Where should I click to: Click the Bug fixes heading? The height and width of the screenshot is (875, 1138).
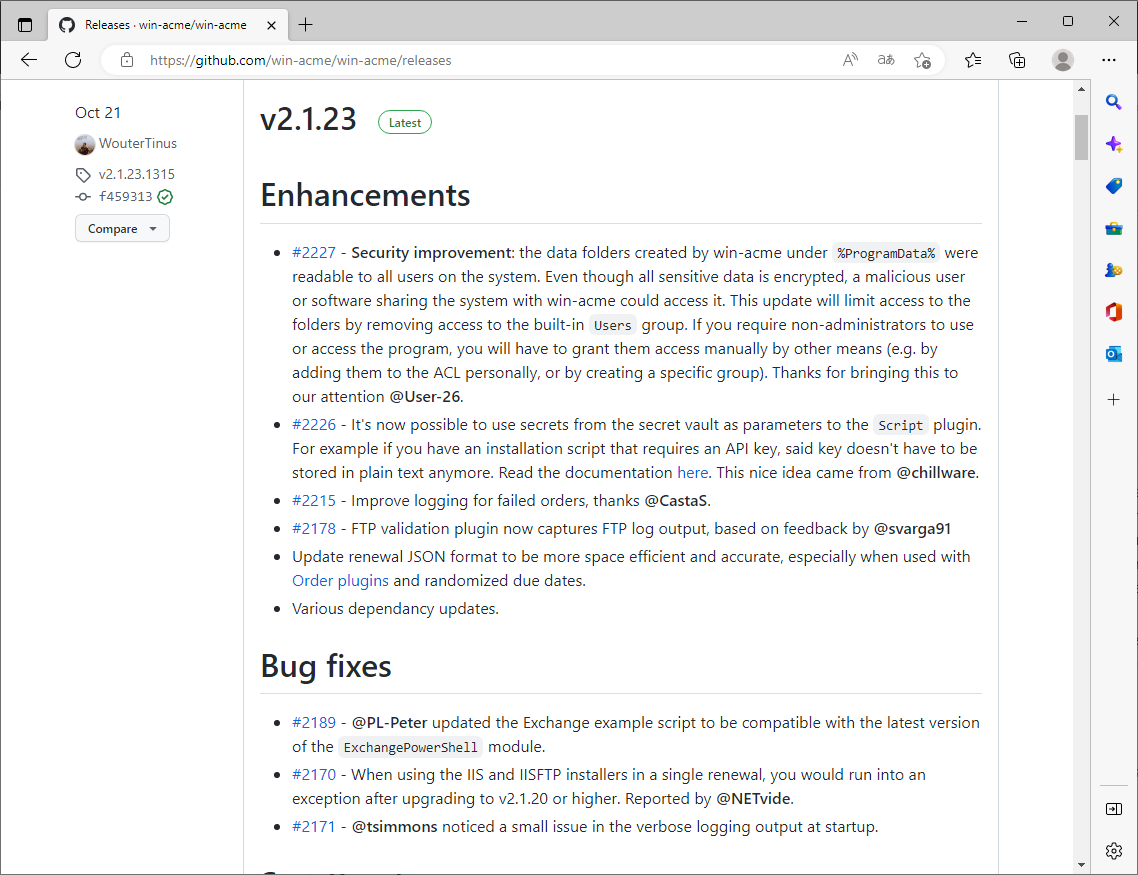(326, 666)
